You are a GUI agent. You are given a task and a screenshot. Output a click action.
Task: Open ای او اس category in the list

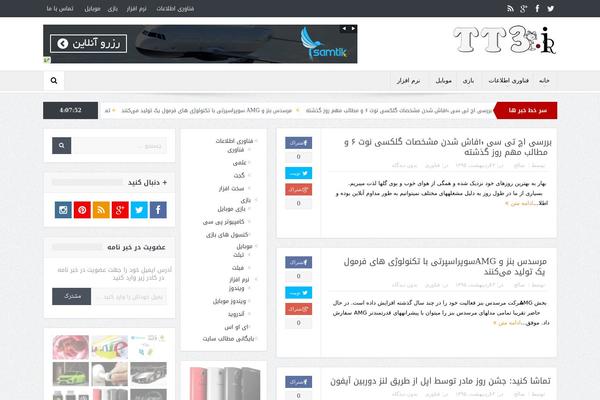click(x=236, y=327)
